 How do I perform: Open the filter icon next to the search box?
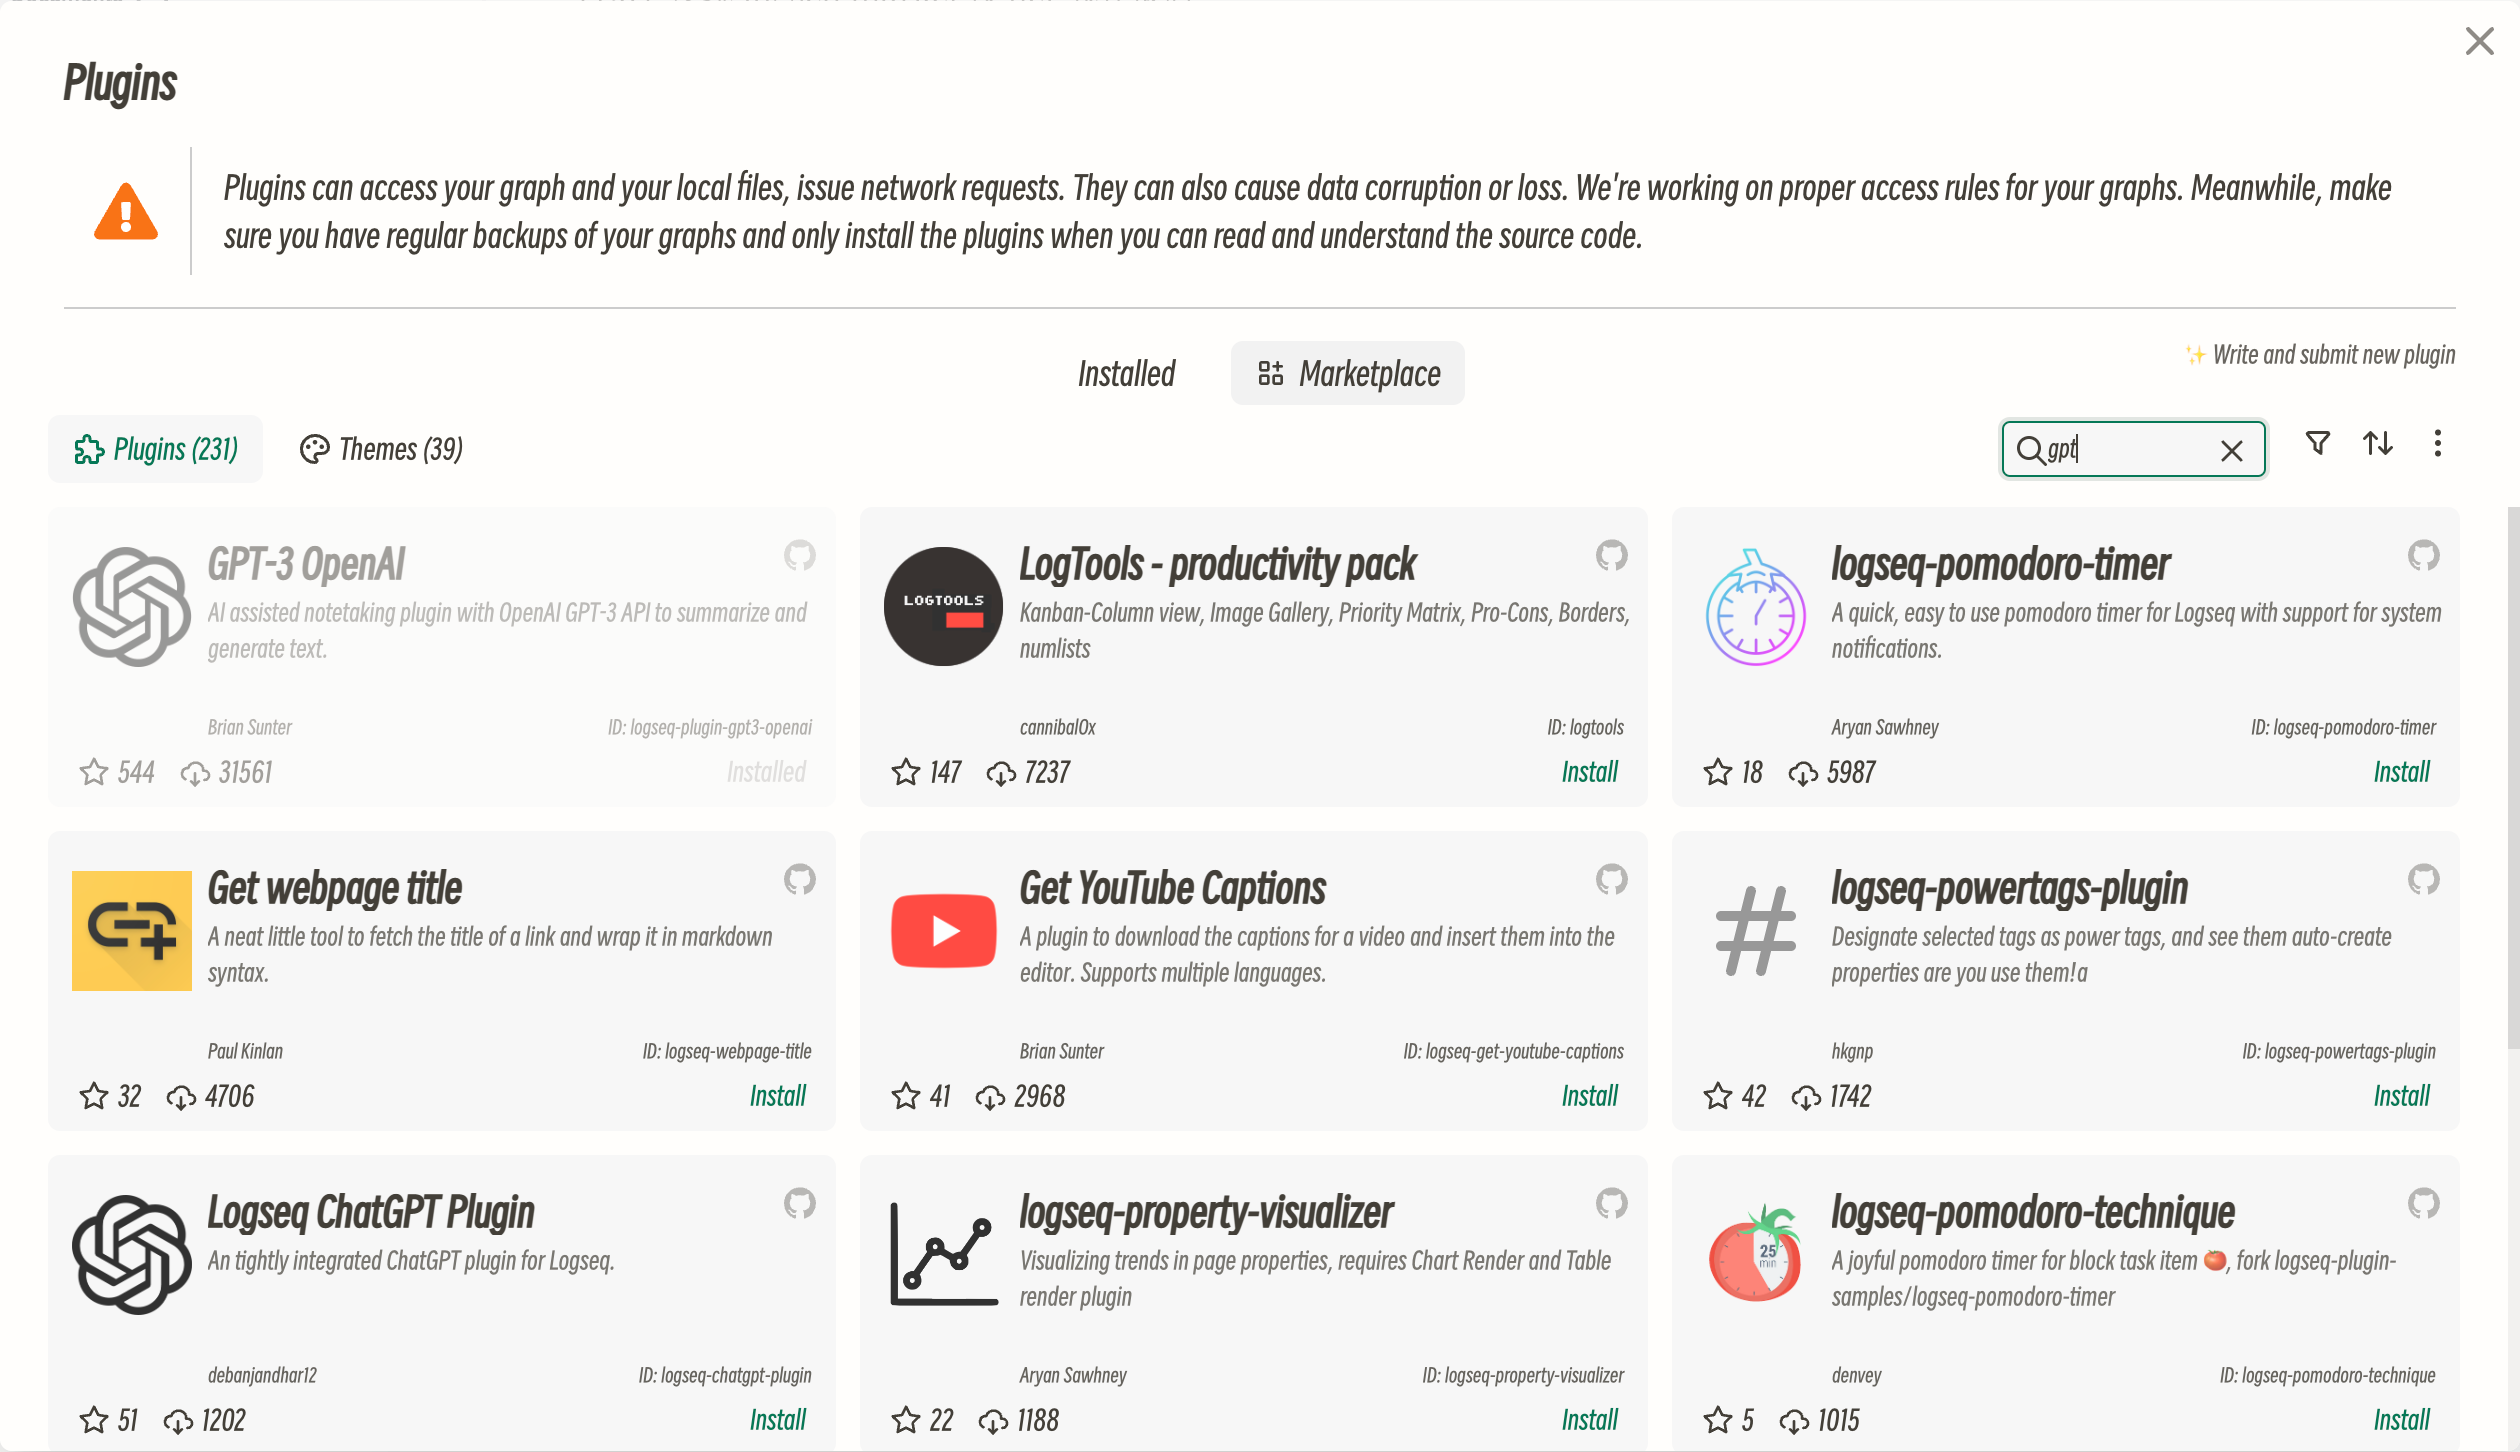pyautogui.click(x=2317, y=444)
